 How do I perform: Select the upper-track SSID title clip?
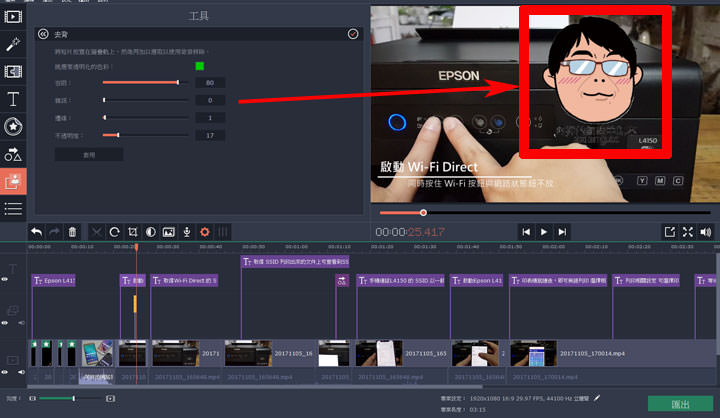click(295, 261)
